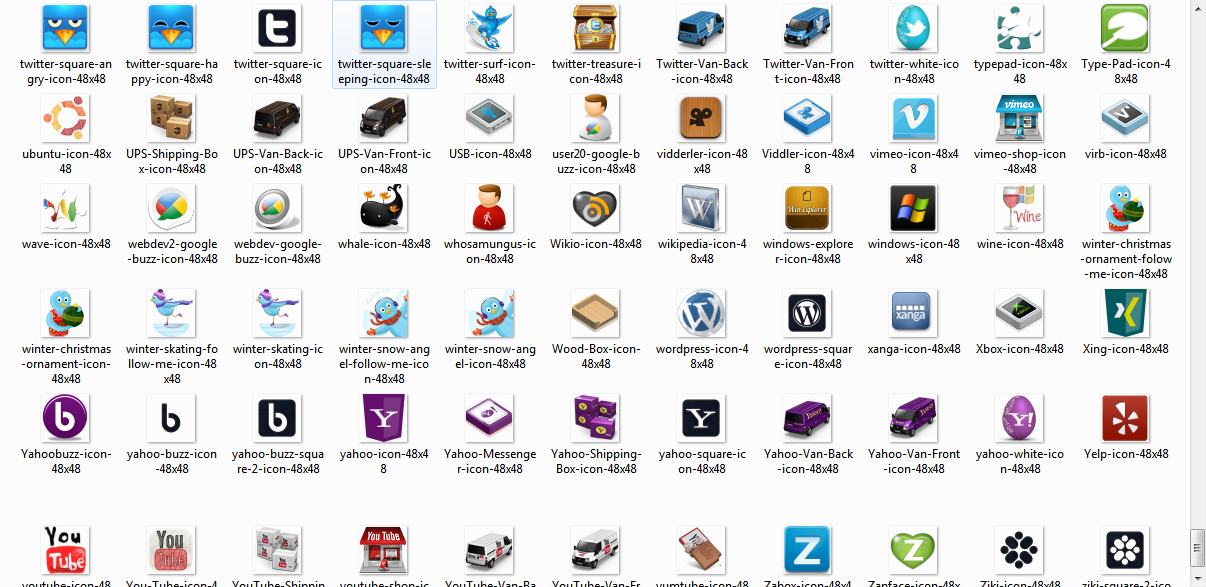Screen dimensions: 1206x587
Task: Select the round wordpress icon
Action: pyautogui.click(x=702, y=314)
